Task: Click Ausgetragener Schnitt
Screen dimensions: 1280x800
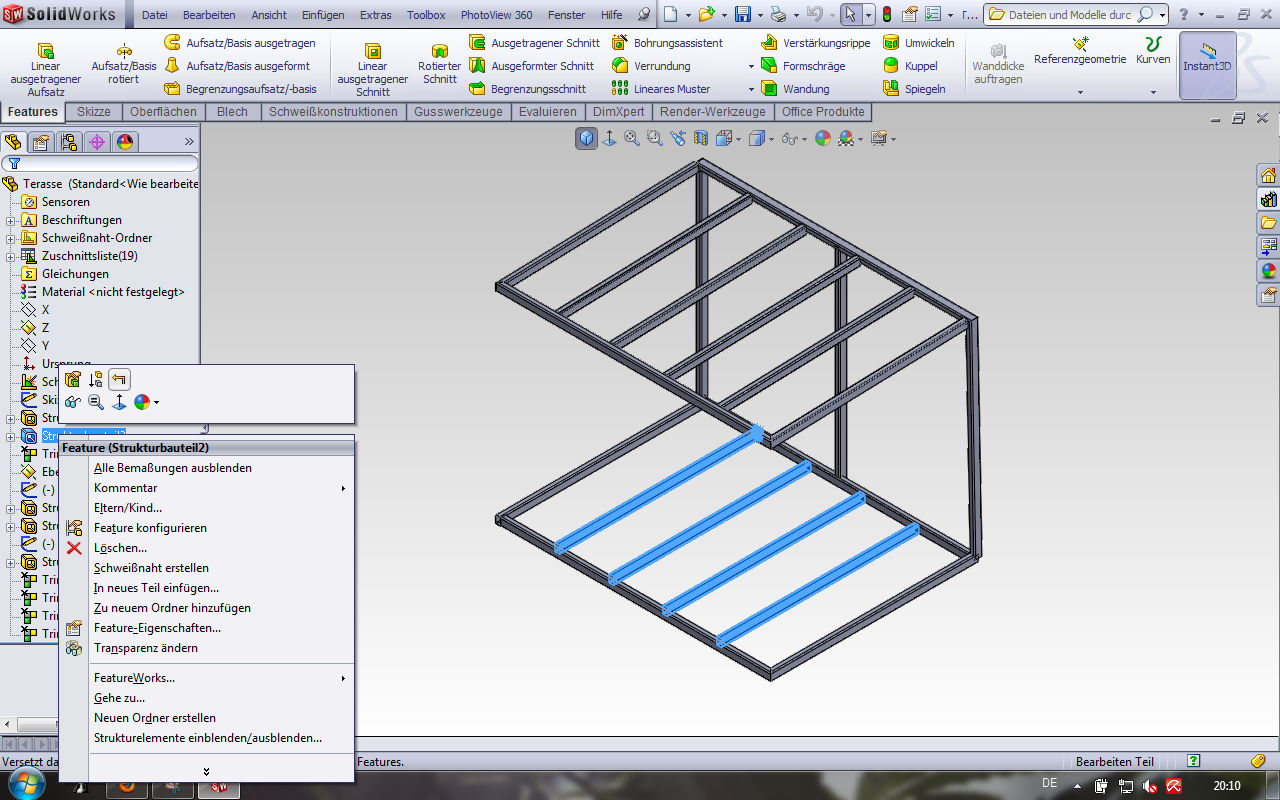Action: (x=534, y=43)
